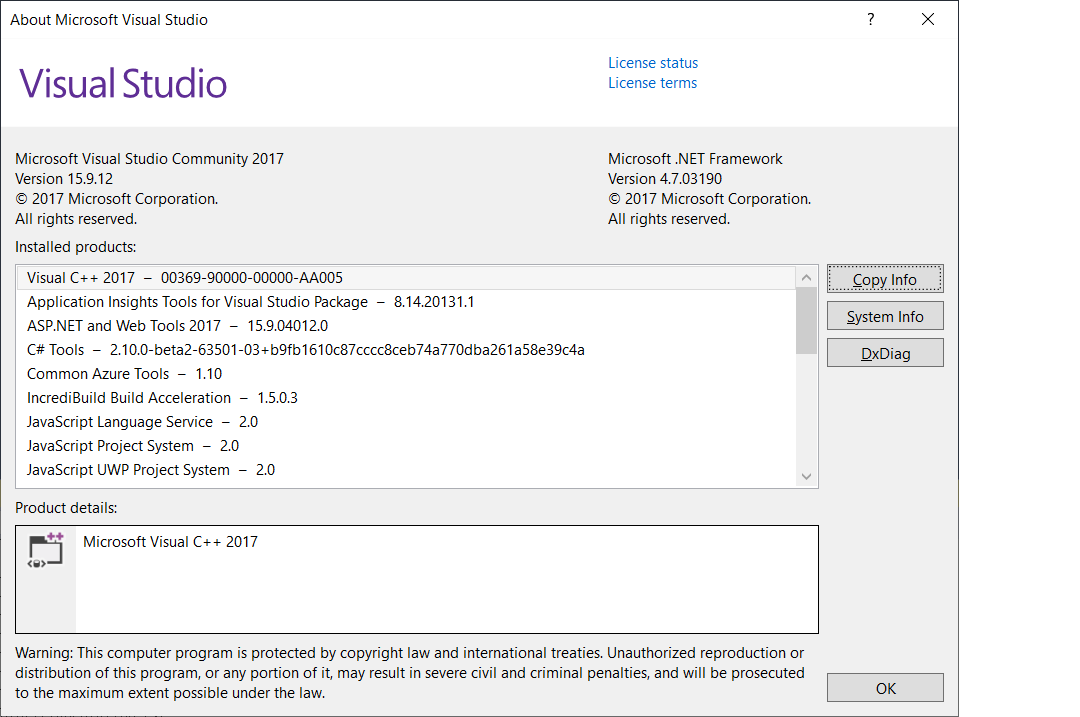The height and width of the screenshot is (717, 1080).
Task: Choose Common Azure Tools in the list
Action: (124, 374)
